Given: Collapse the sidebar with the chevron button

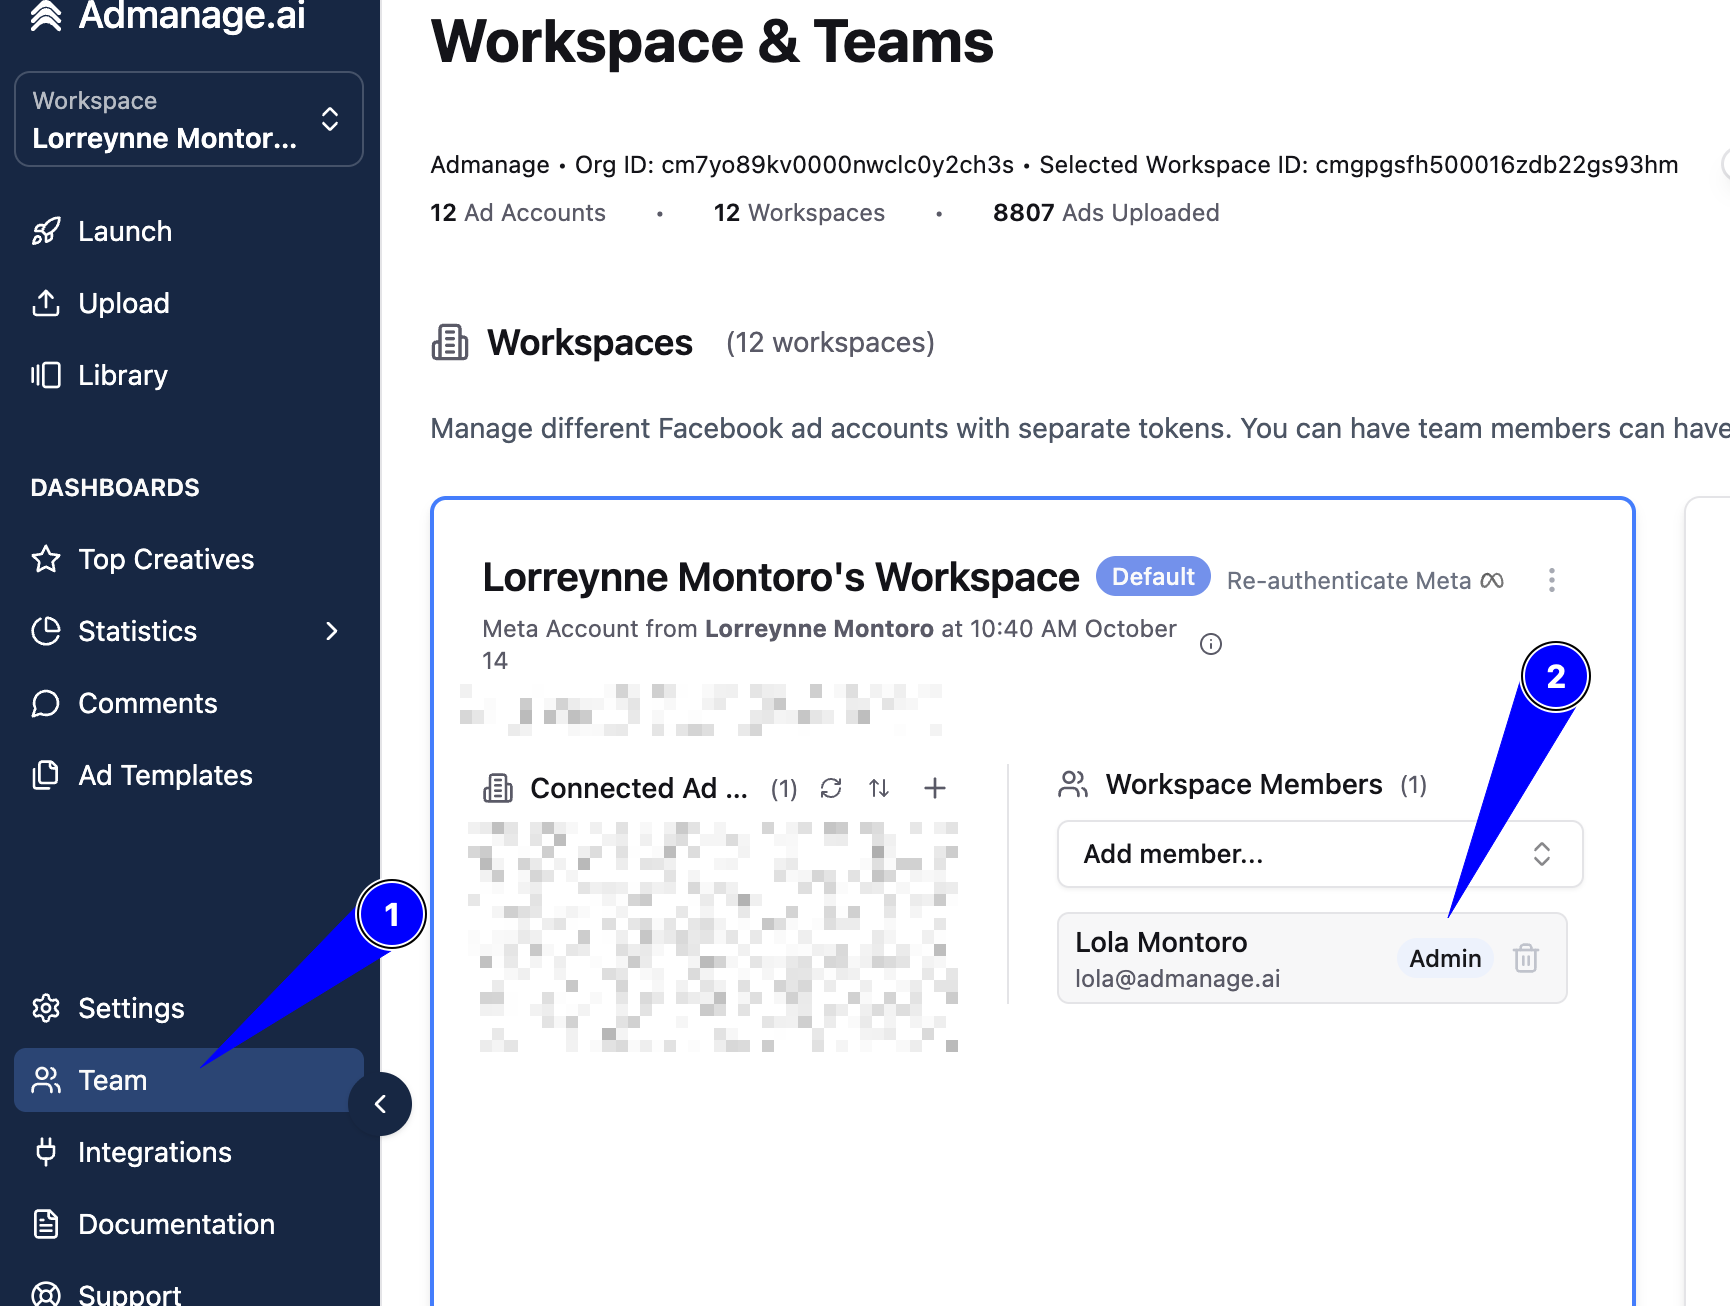Looking at the screenshot, I should click(x=380, y=1104).
